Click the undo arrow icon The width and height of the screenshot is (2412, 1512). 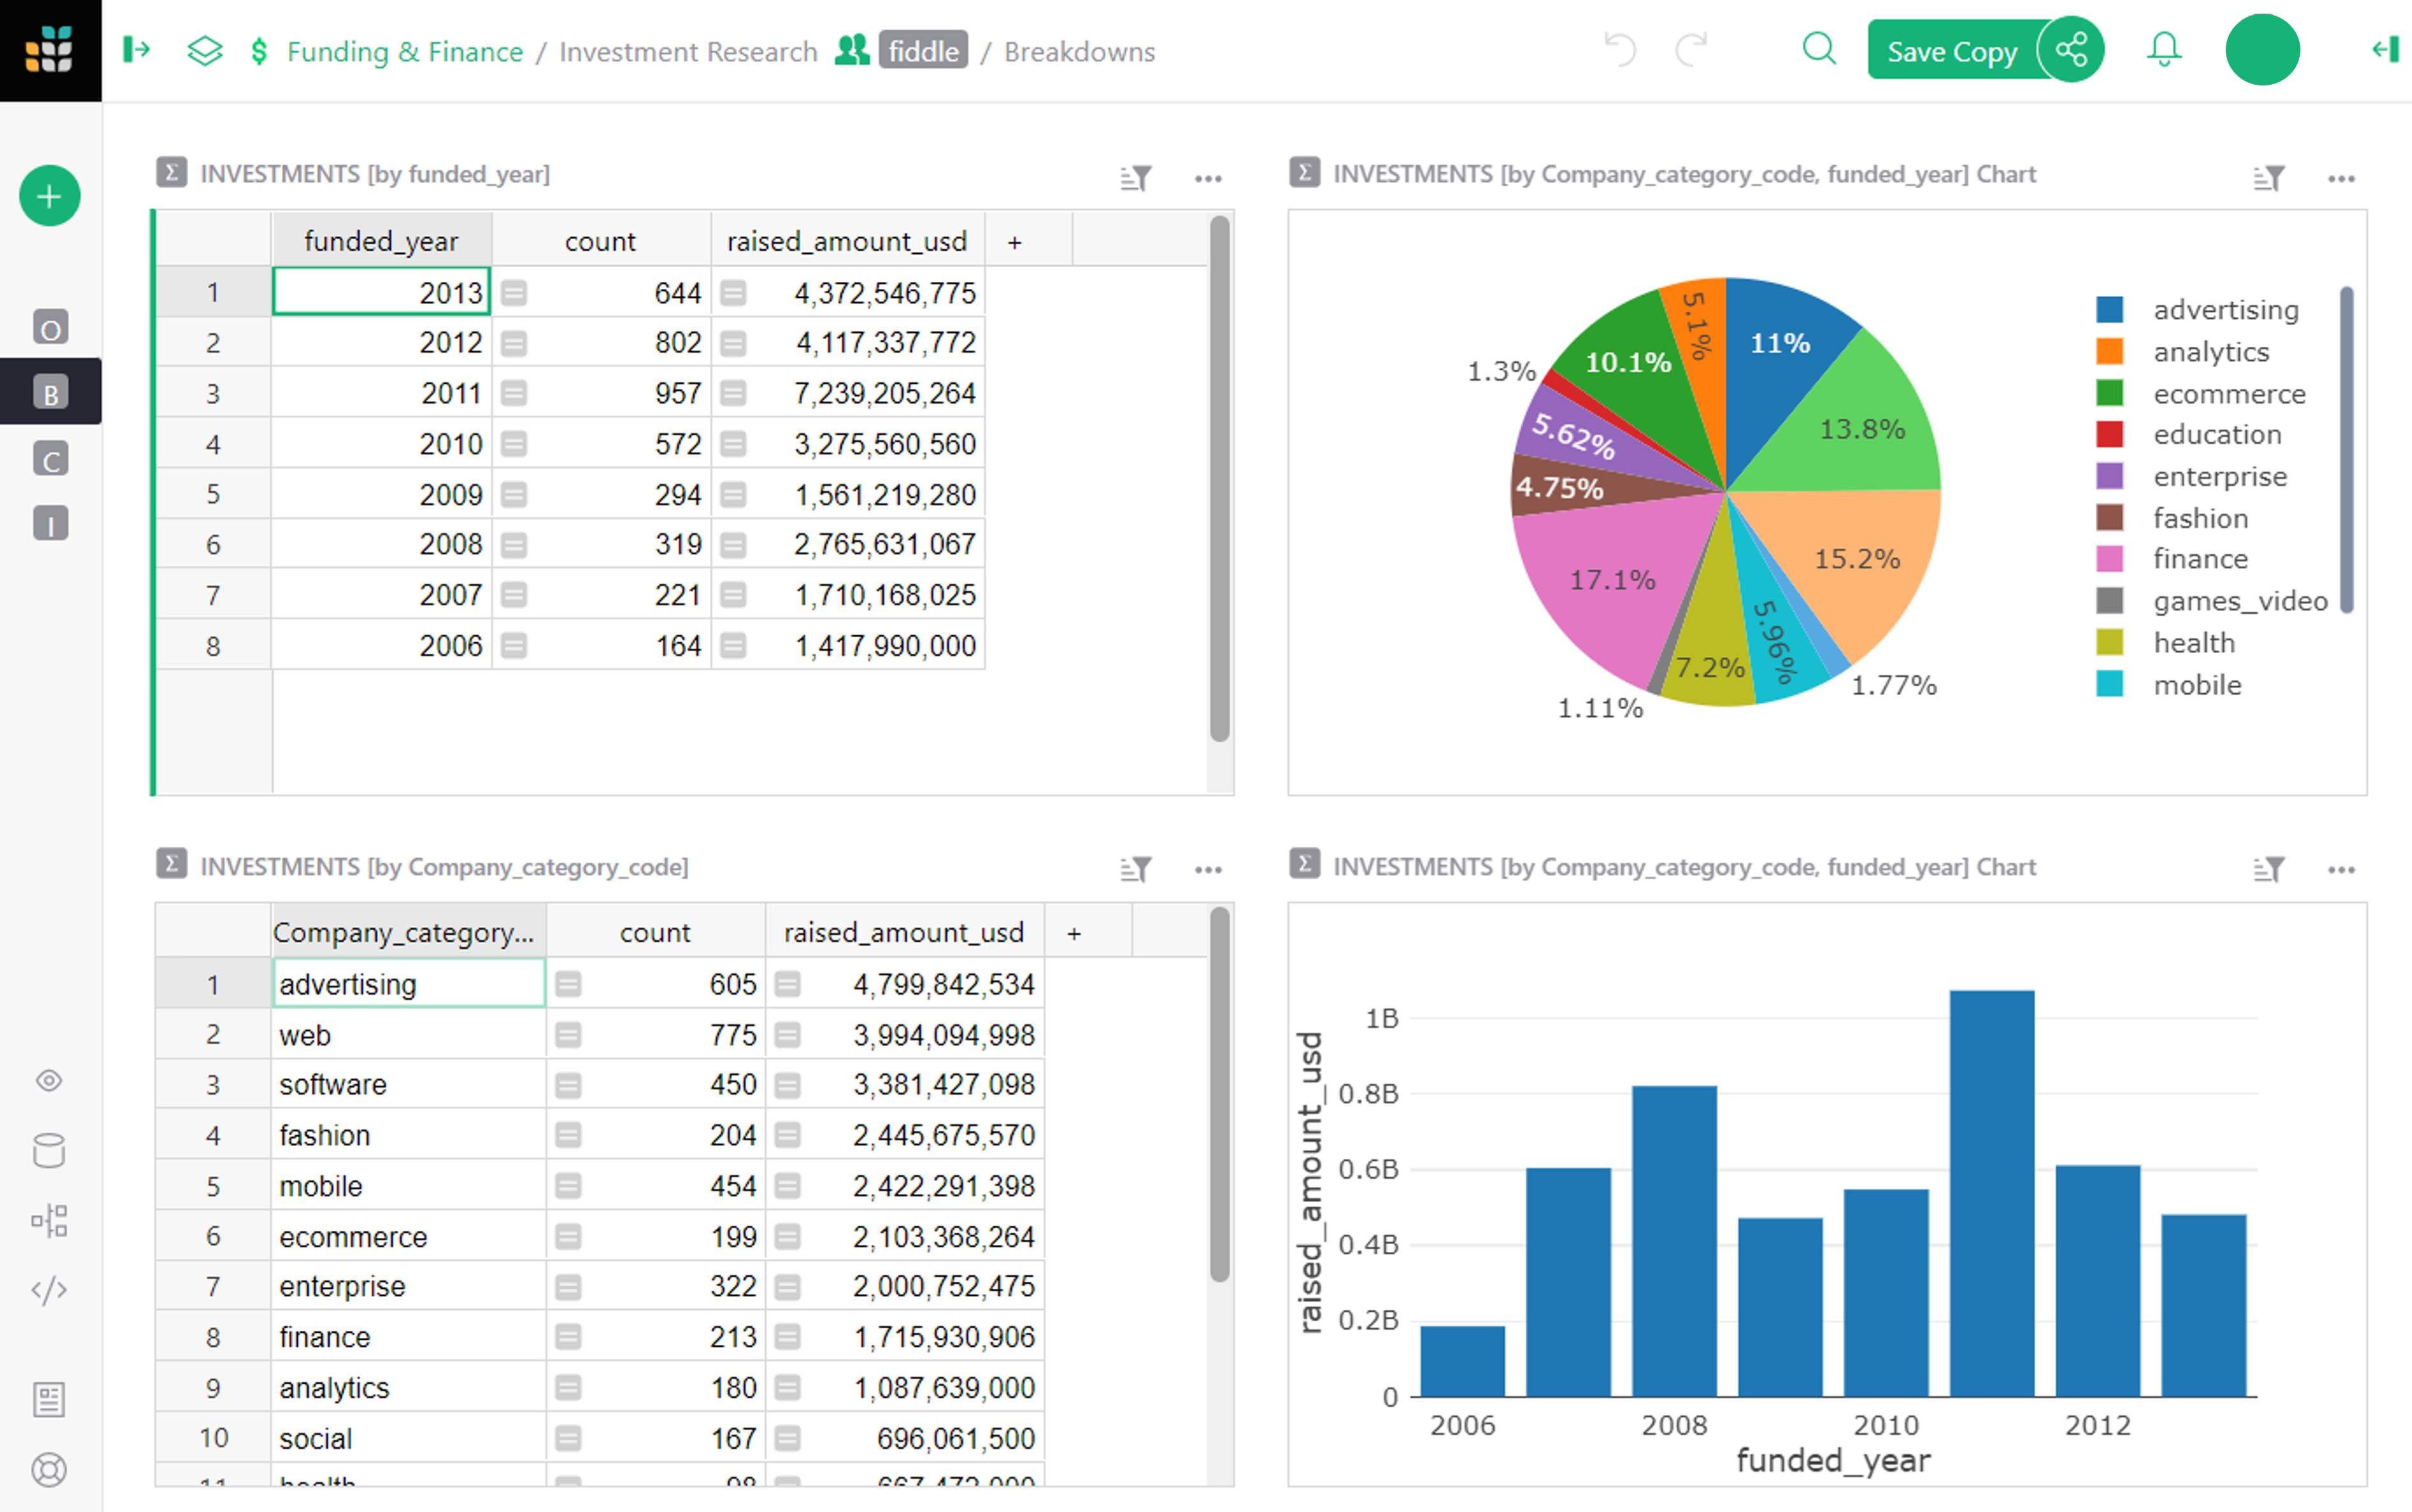(1620, 49)
